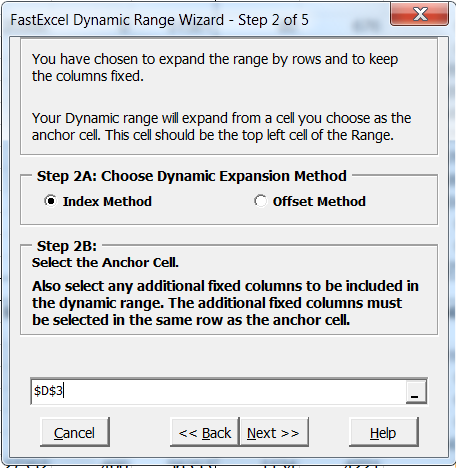The height and width of the screenshot is (468, 456).
Task: Click the "Index Method" label text
Action: click(x=107, y=202)
